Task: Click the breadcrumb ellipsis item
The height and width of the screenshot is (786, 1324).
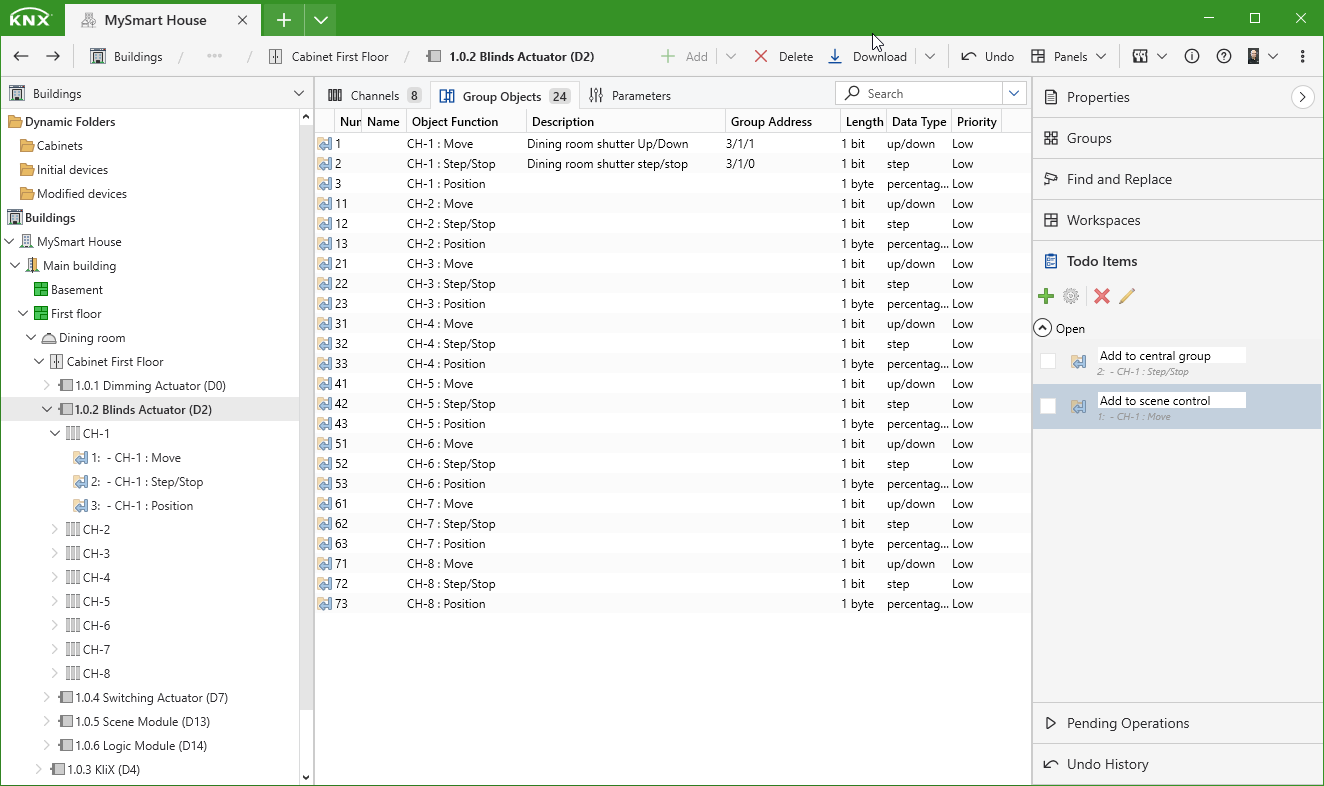Action: [x=214, y=57]
